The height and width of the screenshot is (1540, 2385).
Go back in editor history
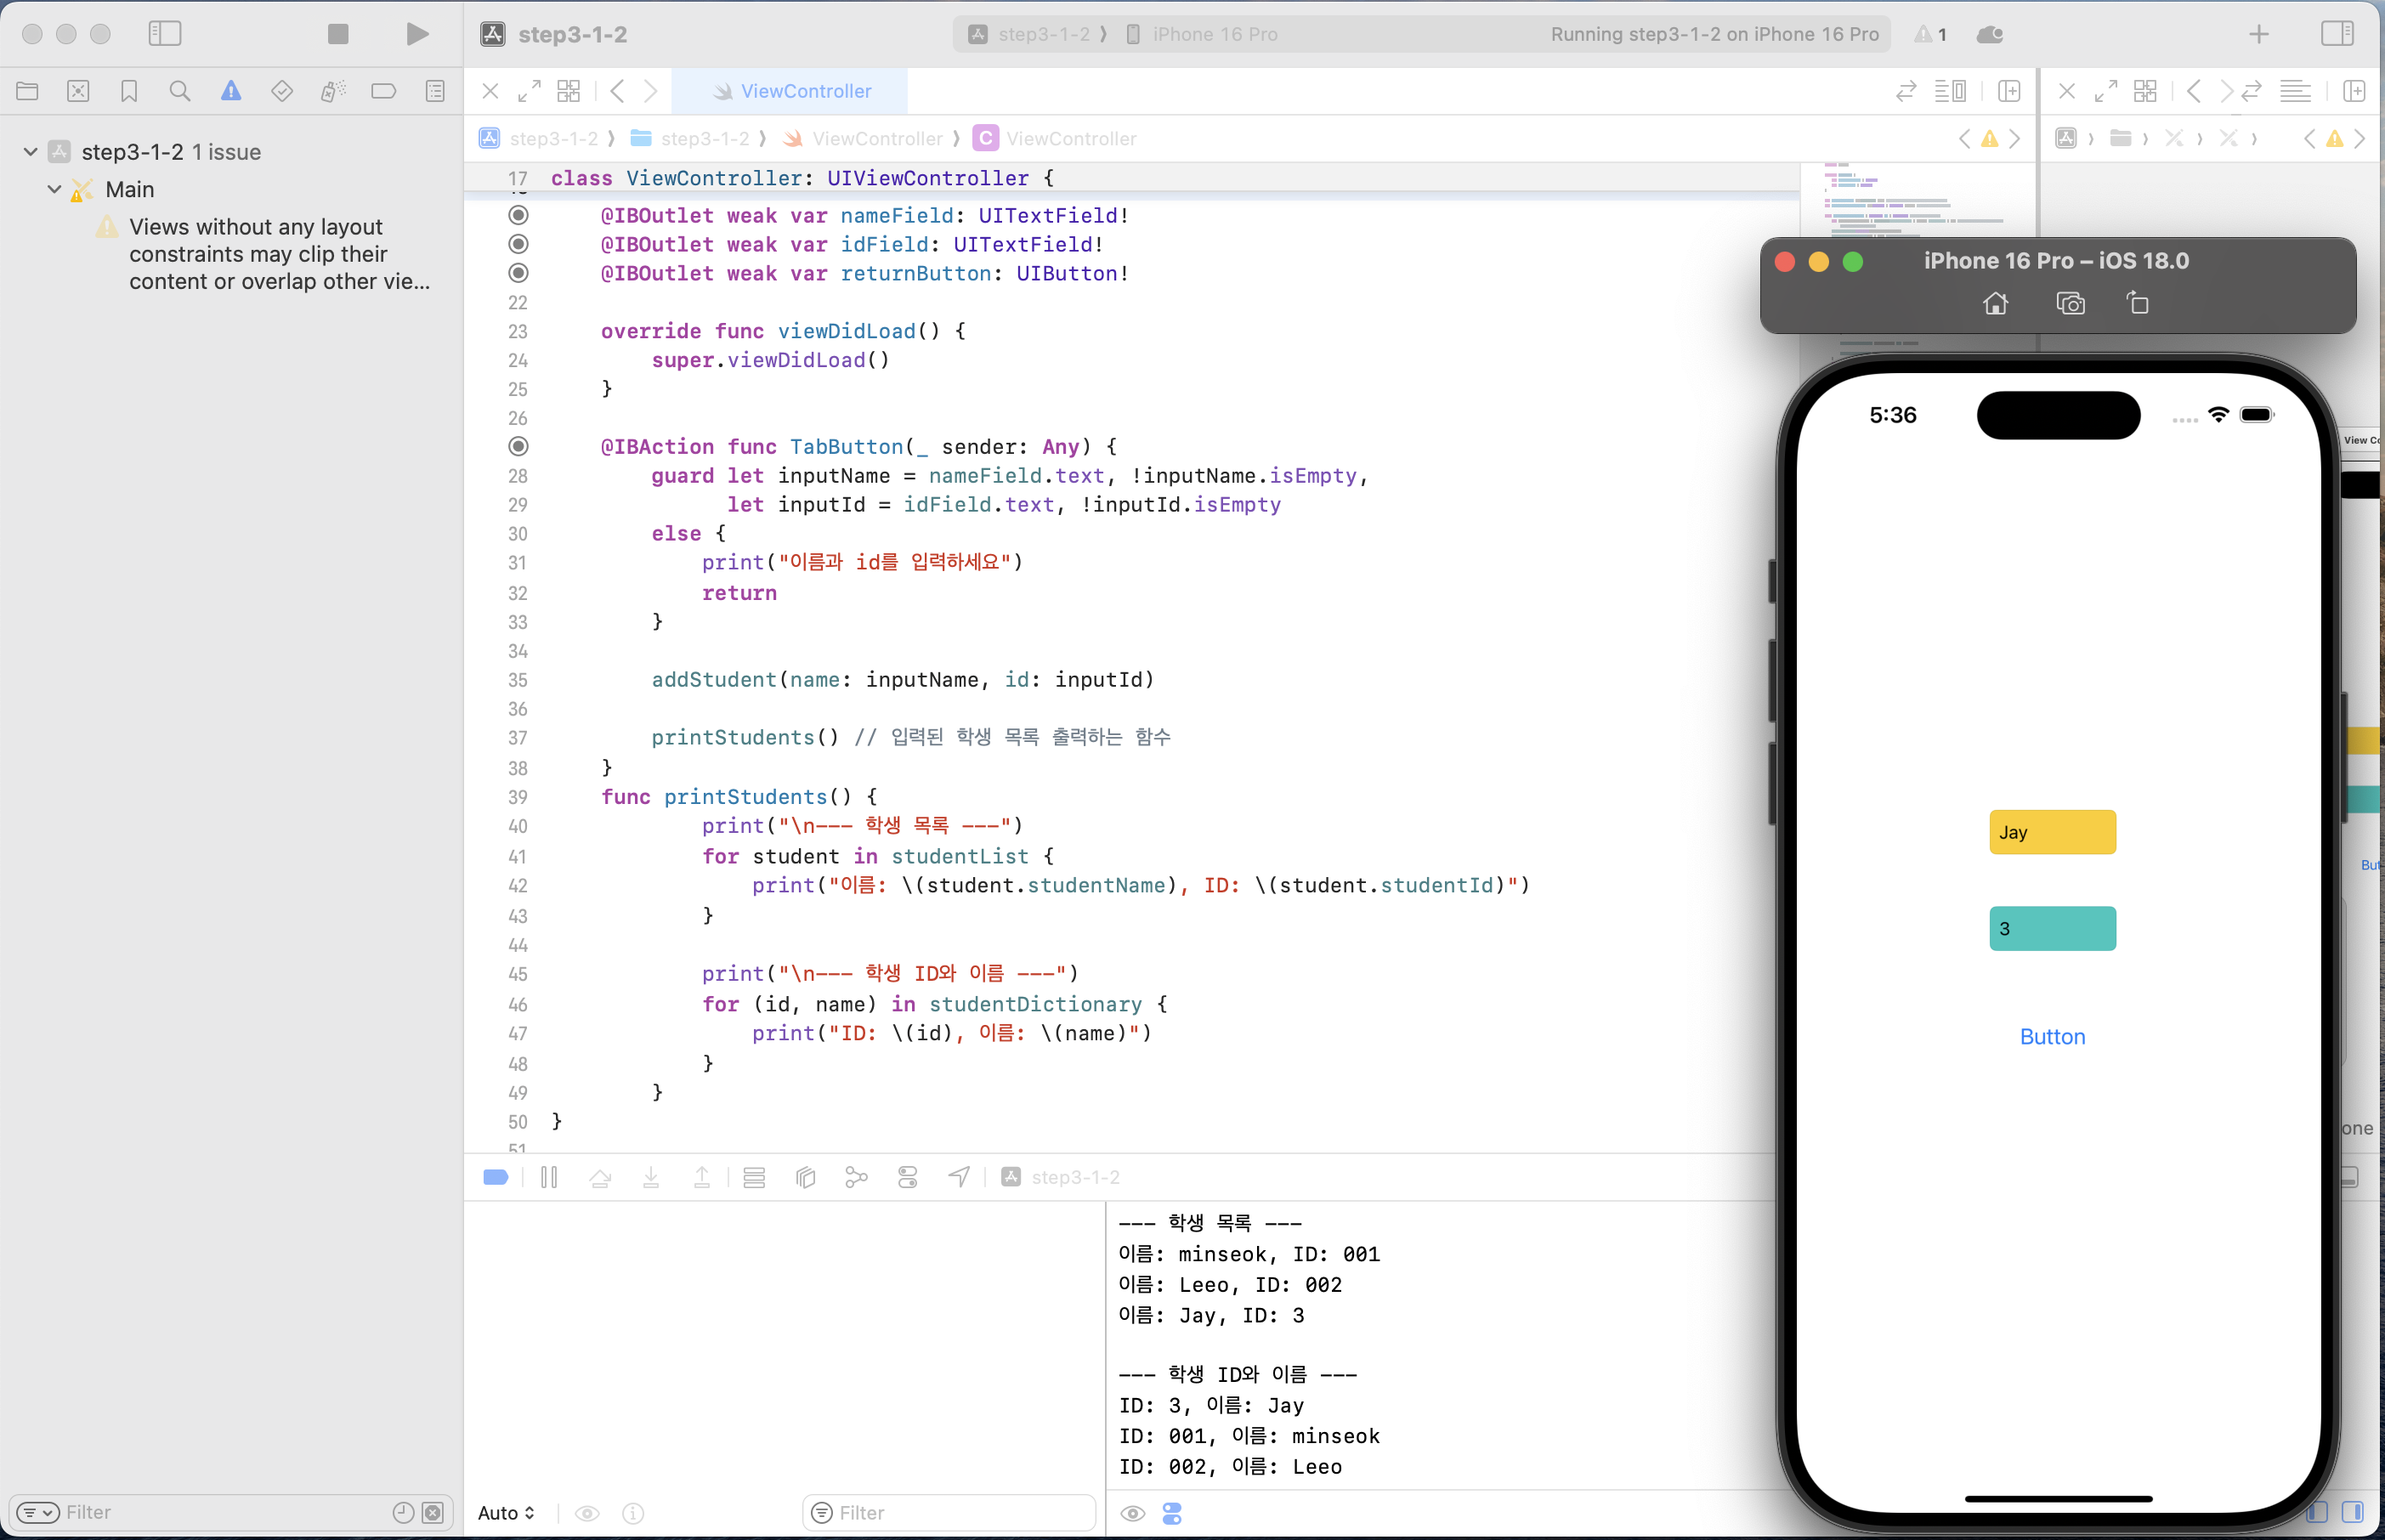(617, 91)
